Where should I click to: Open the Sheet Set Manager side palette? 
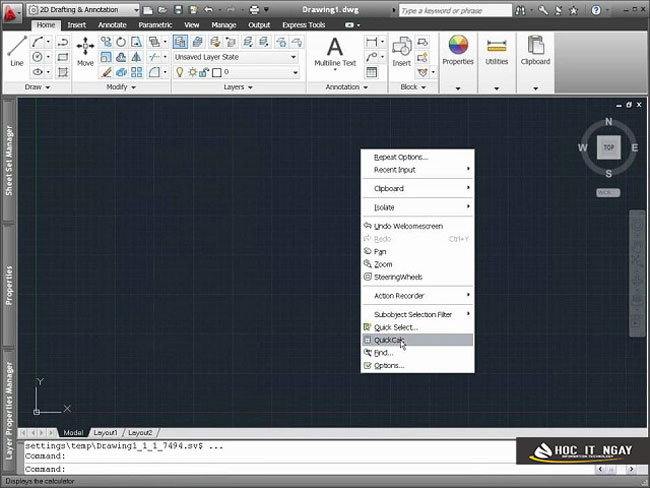(9, 160)
